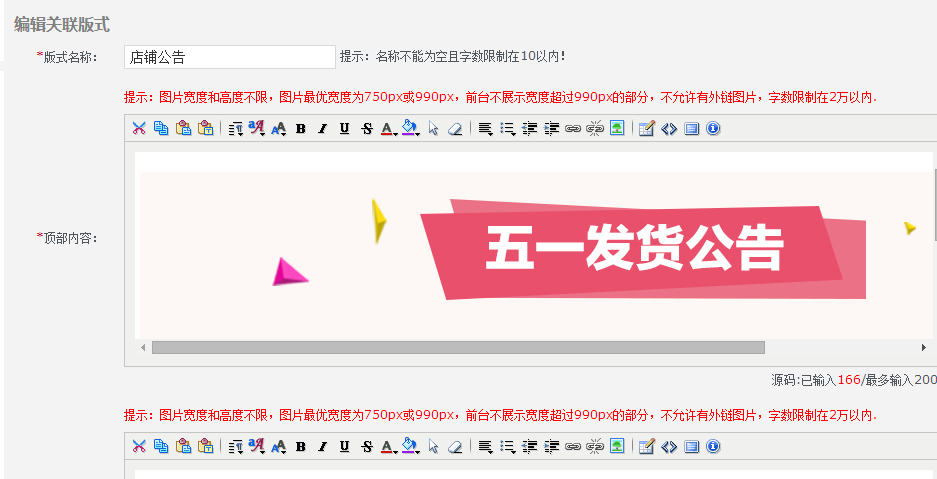Open the paragraph format dropdown in top toolbar
The width and height of the screenshot is (937, 479).
coord(235,128)
